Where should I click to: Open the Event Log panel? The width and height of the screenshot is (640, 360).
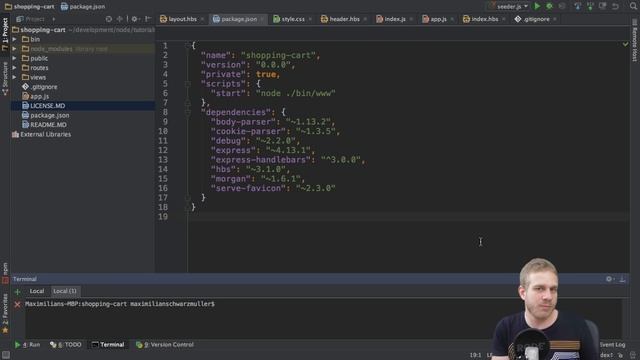pos(612,345)
